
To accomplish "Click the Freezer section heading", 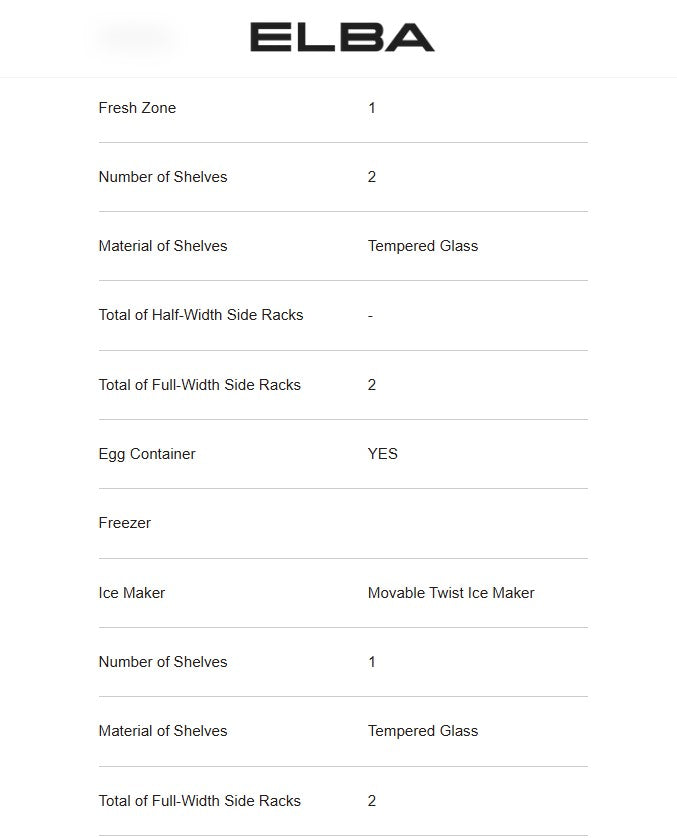I will pyautogui.click(x=125, y=523).
